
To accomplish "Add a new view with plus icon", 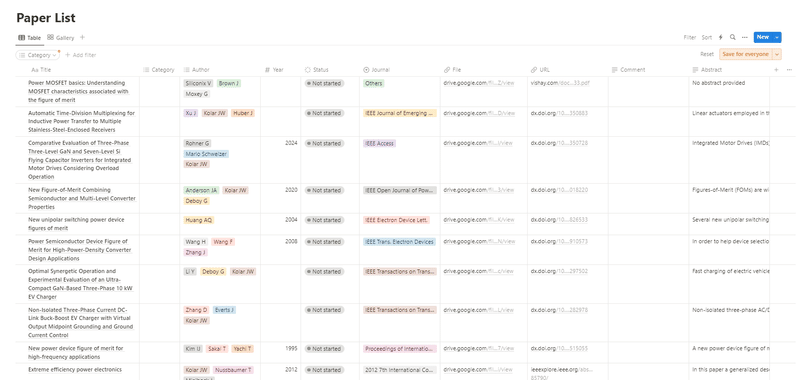I will click(x=83, y=37).
